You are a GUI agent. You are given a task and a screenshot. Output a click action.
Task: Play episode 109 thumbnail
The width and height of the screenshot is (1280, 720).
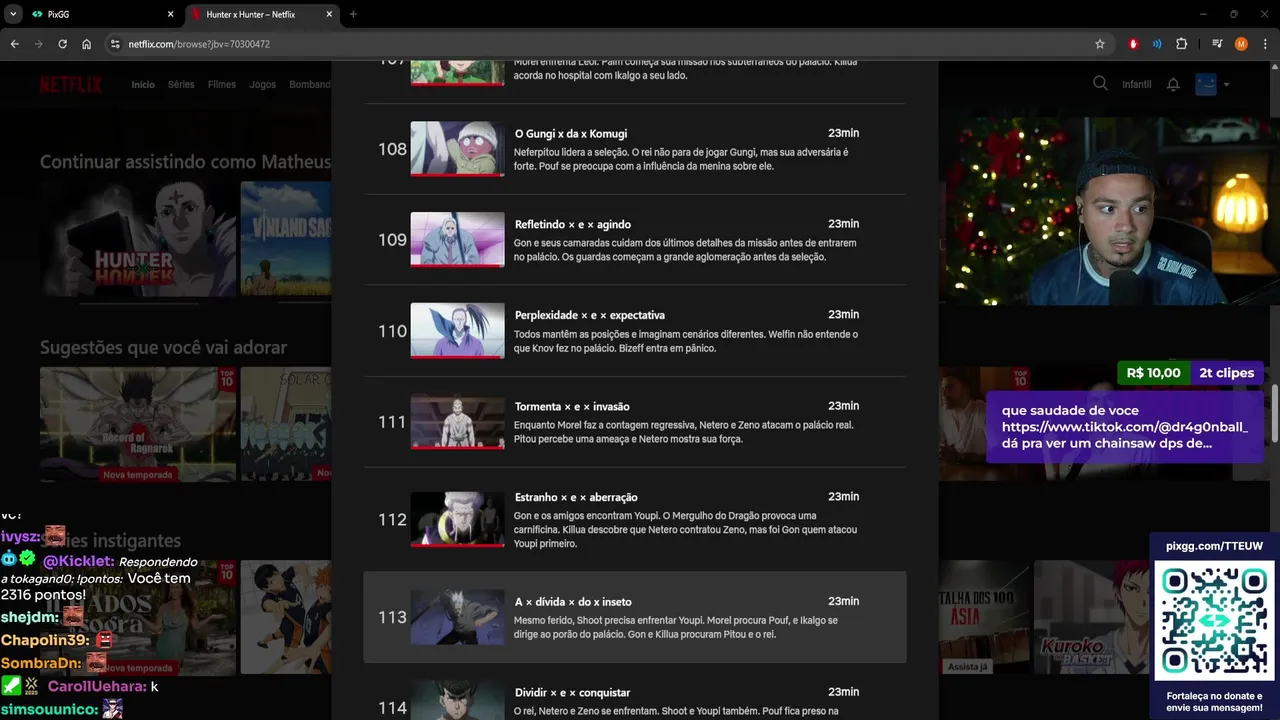point(457,240)
